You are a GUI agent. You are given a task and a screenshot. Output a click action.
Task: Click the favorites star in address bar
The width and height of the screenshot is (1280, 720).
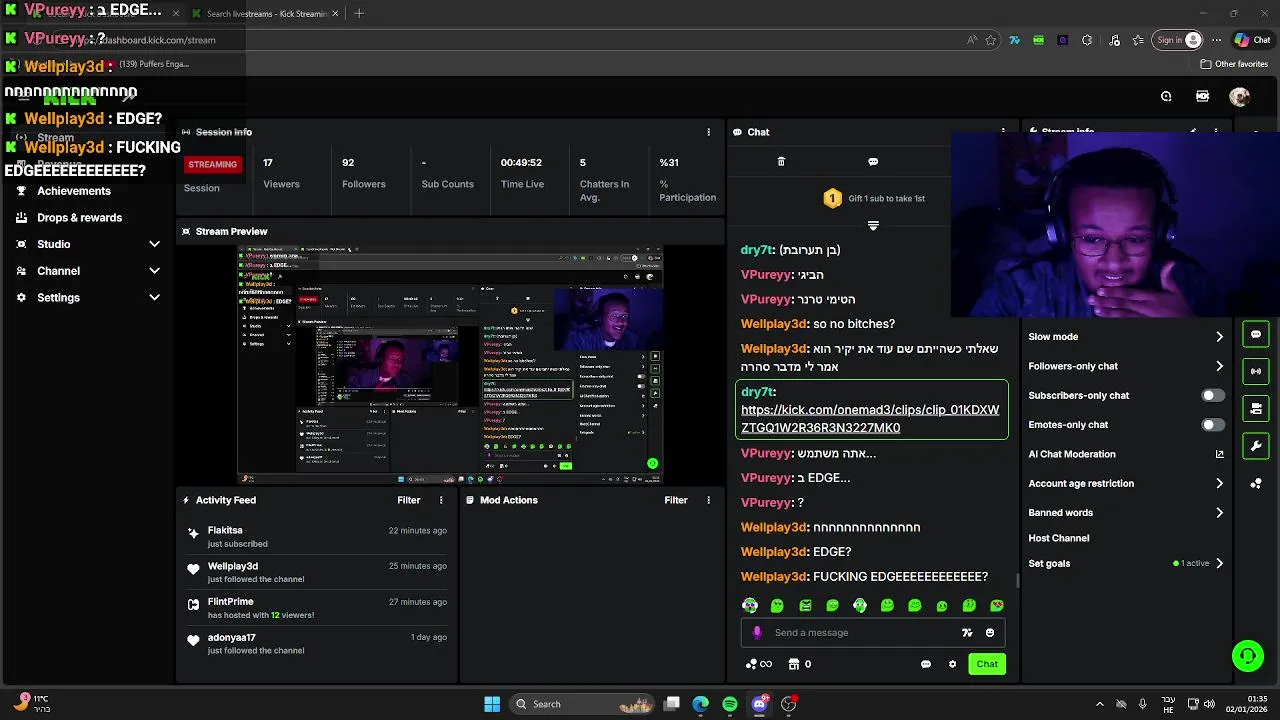(991, 40)
